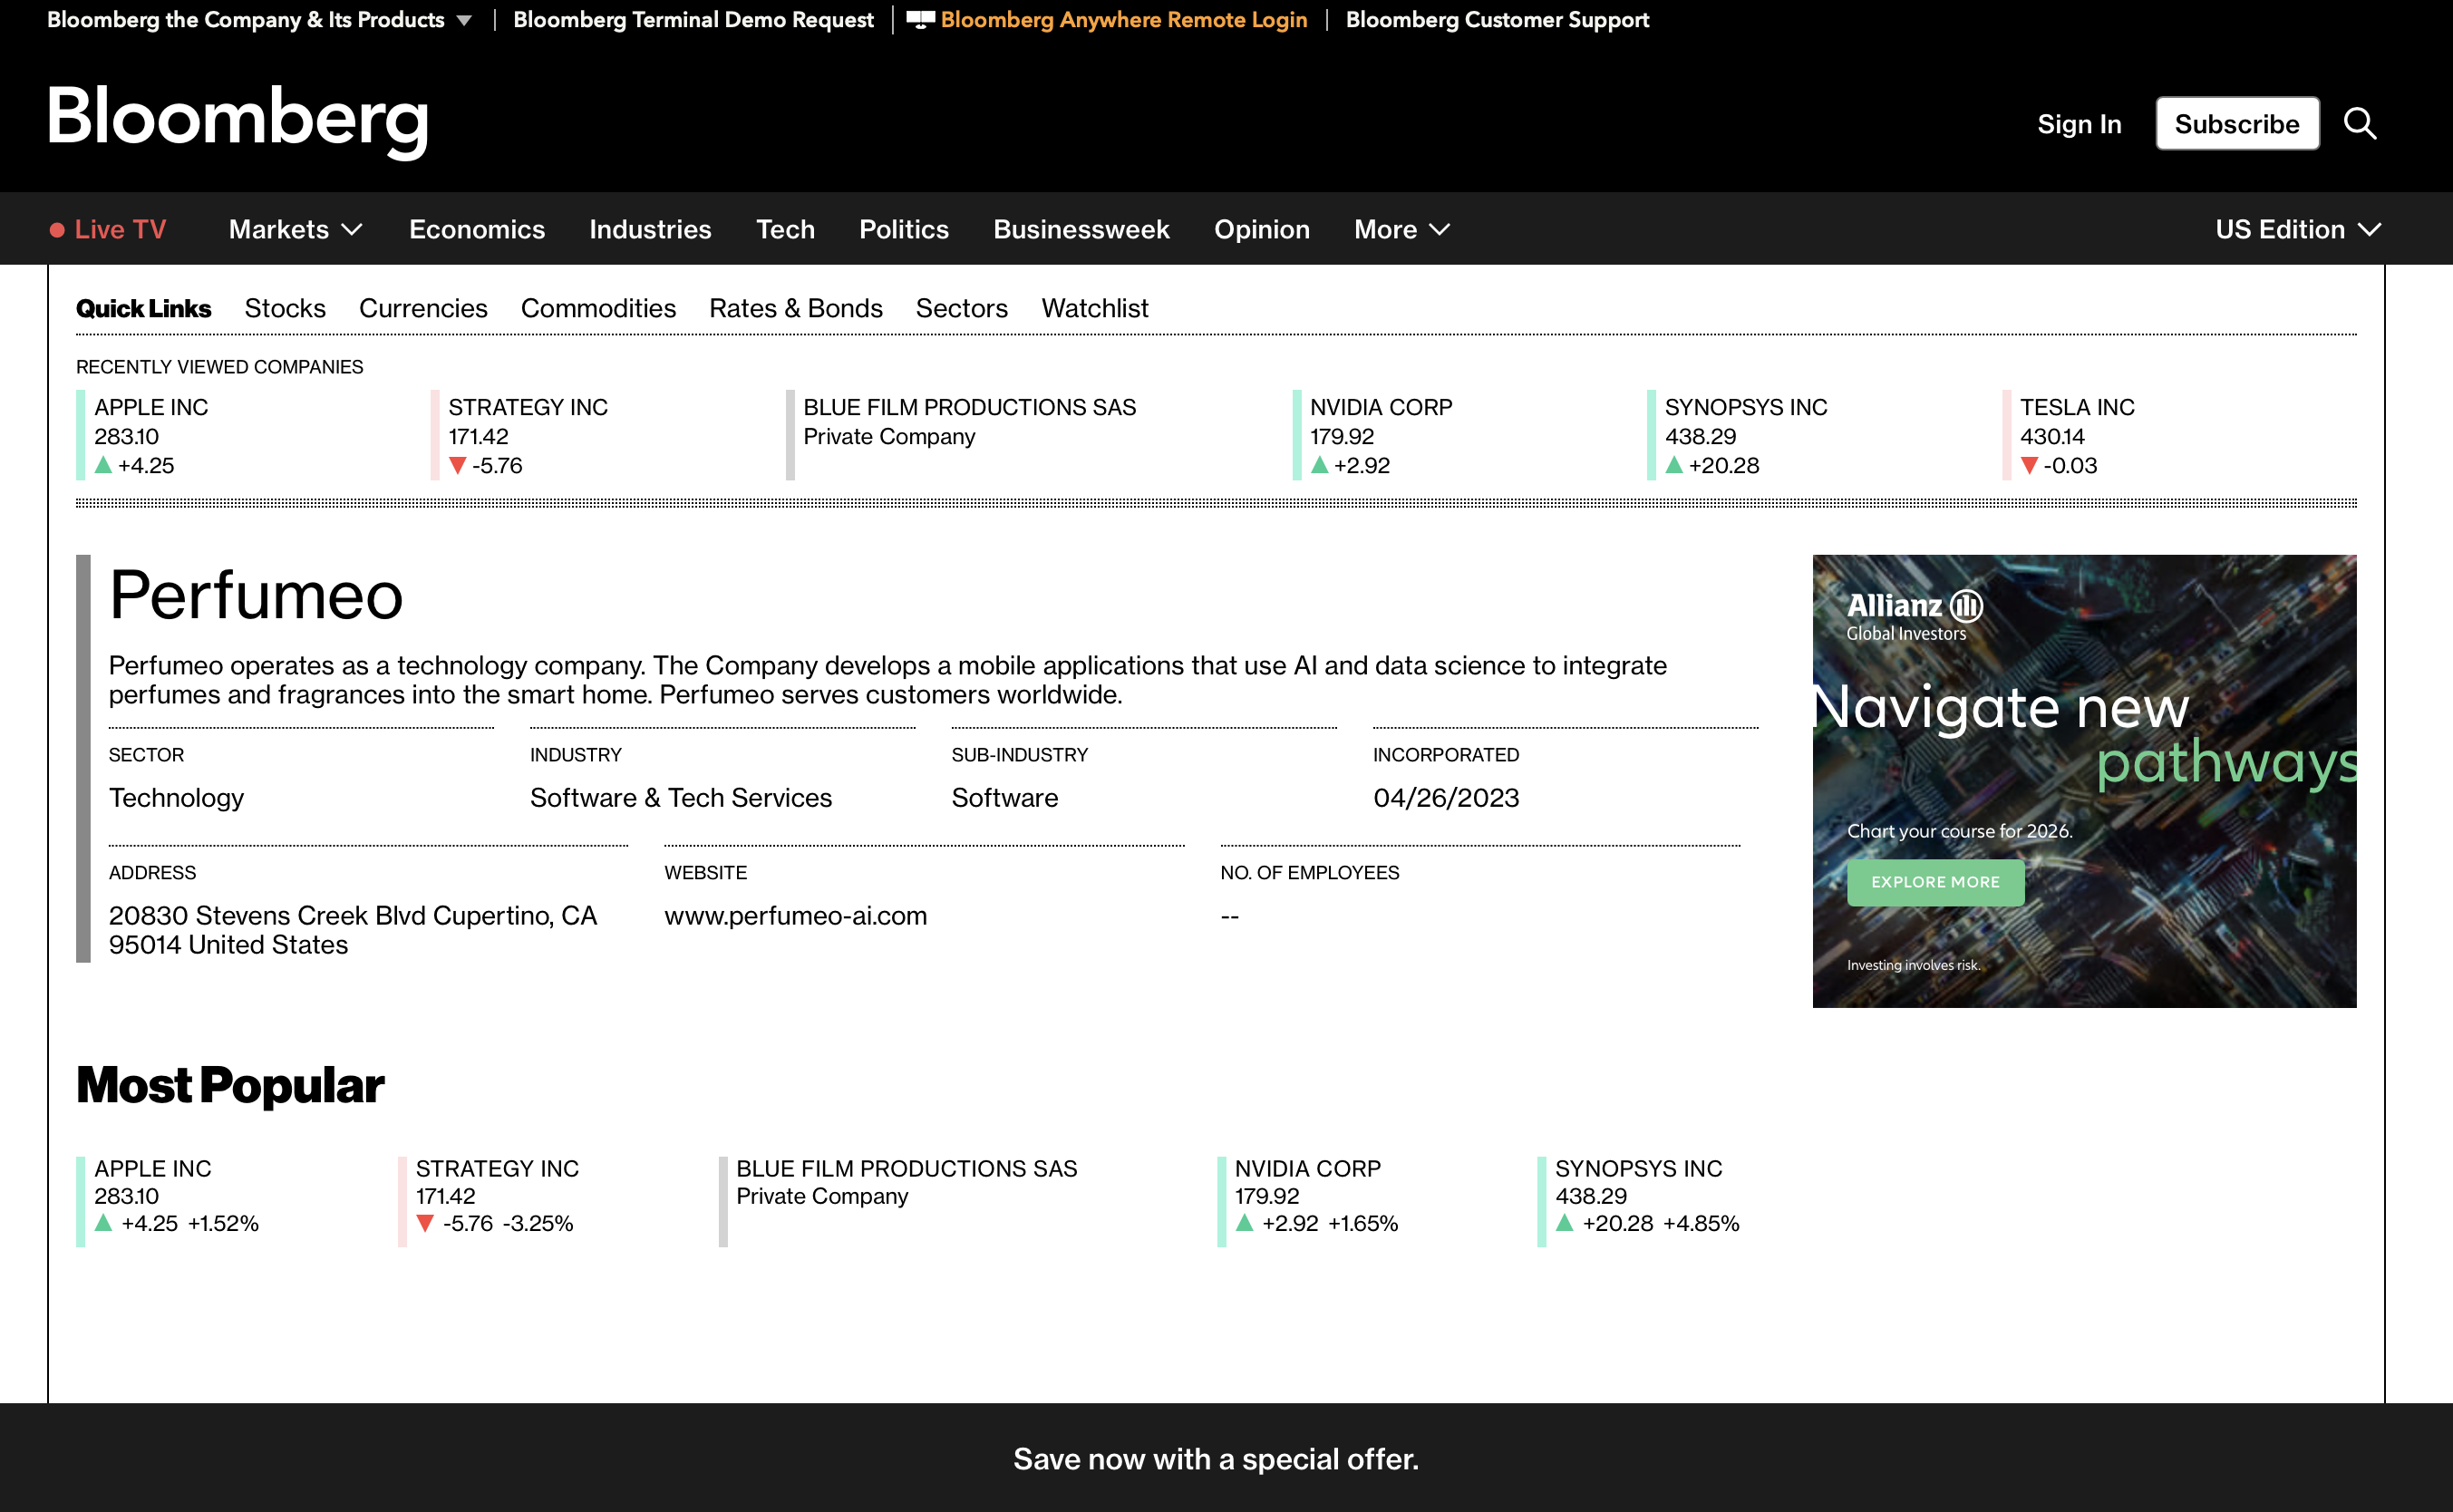Click the Subscribe button
This screenshot has height=1512, width=2453.
(x=2237, y=123)
